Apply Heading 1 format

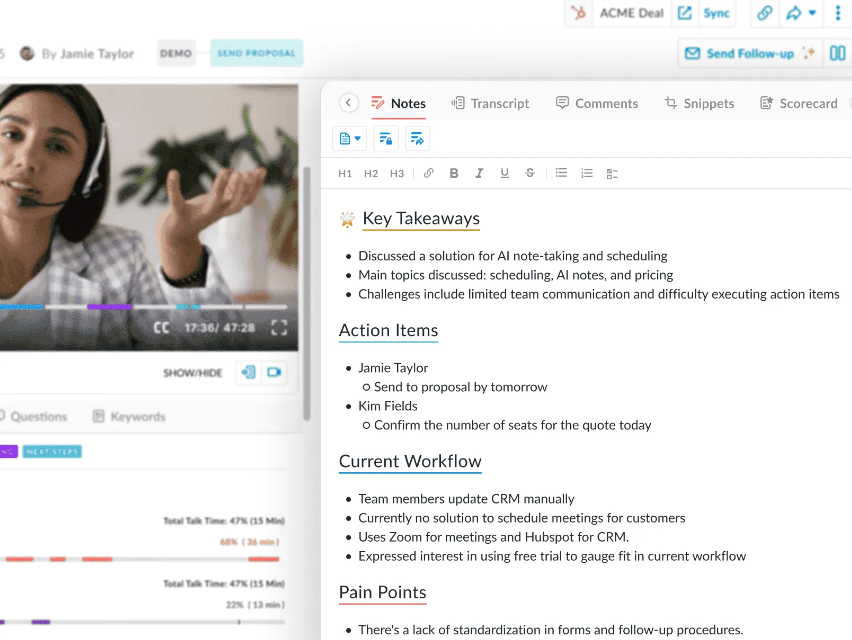point(345,173)
